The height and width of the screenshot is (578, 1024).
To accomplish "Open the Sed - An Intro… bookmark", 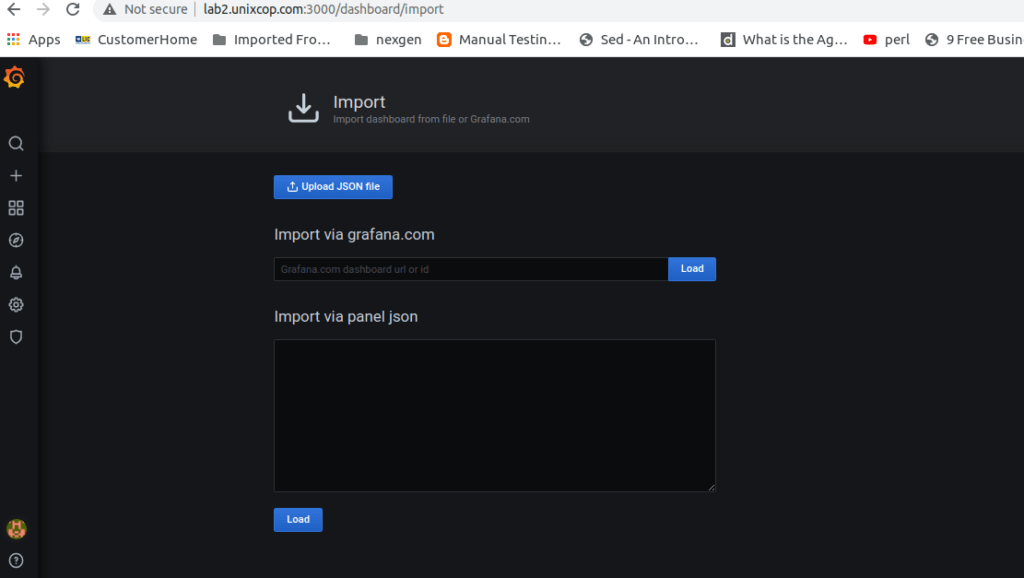I will pyautogui.click(x=639, y=39).
